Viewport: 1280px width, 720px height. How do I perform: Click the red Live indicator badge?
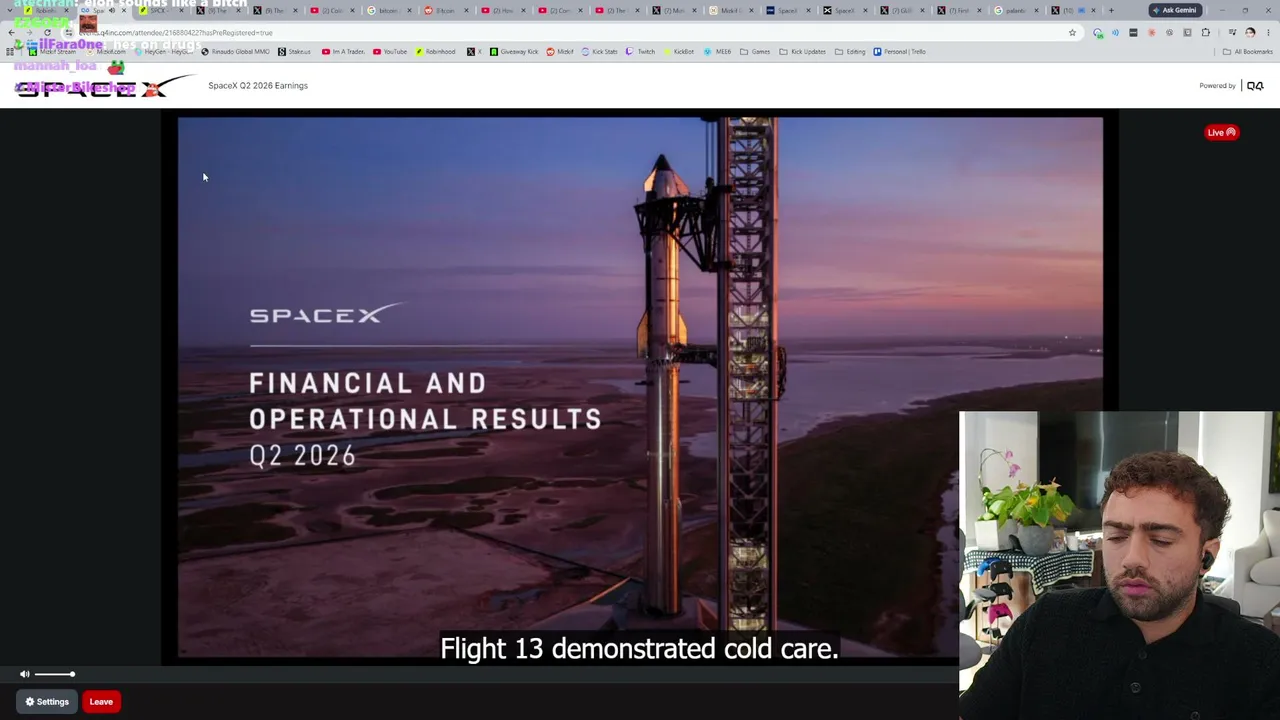(x=1221, y=132)
